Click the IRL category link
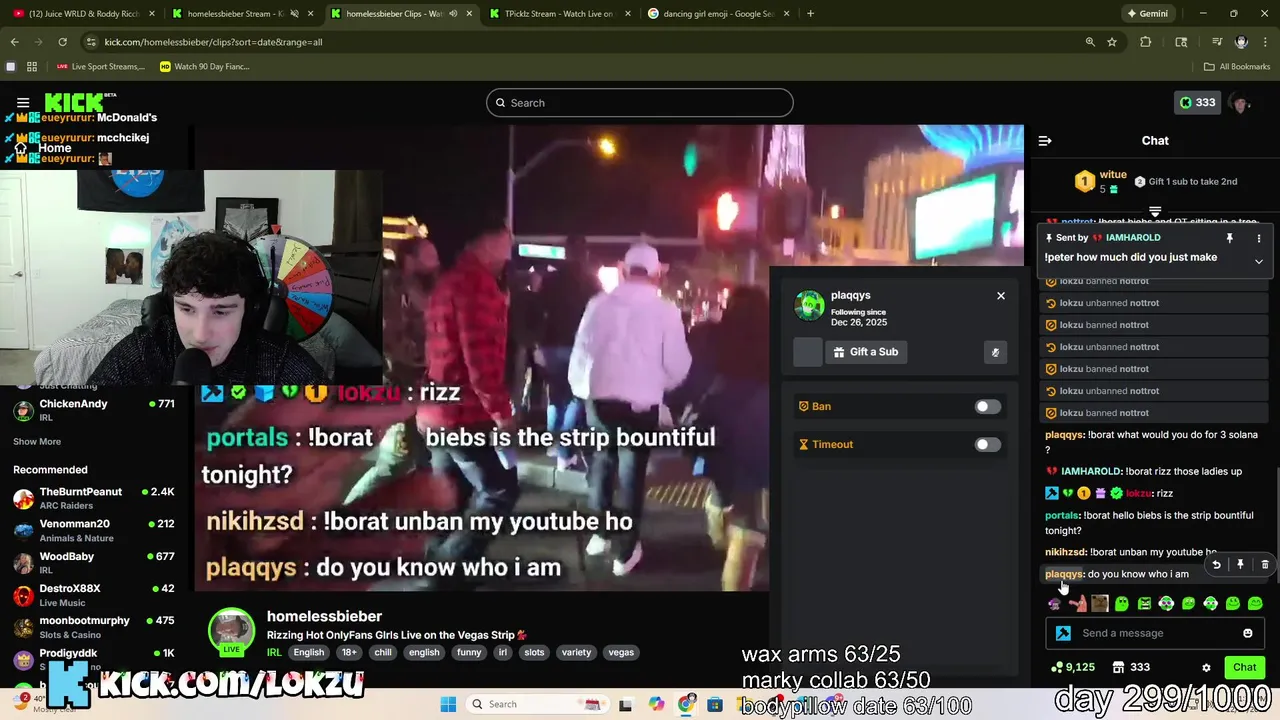The height and width of the screenshot is (720, 1280). click(x=273, y=652)
